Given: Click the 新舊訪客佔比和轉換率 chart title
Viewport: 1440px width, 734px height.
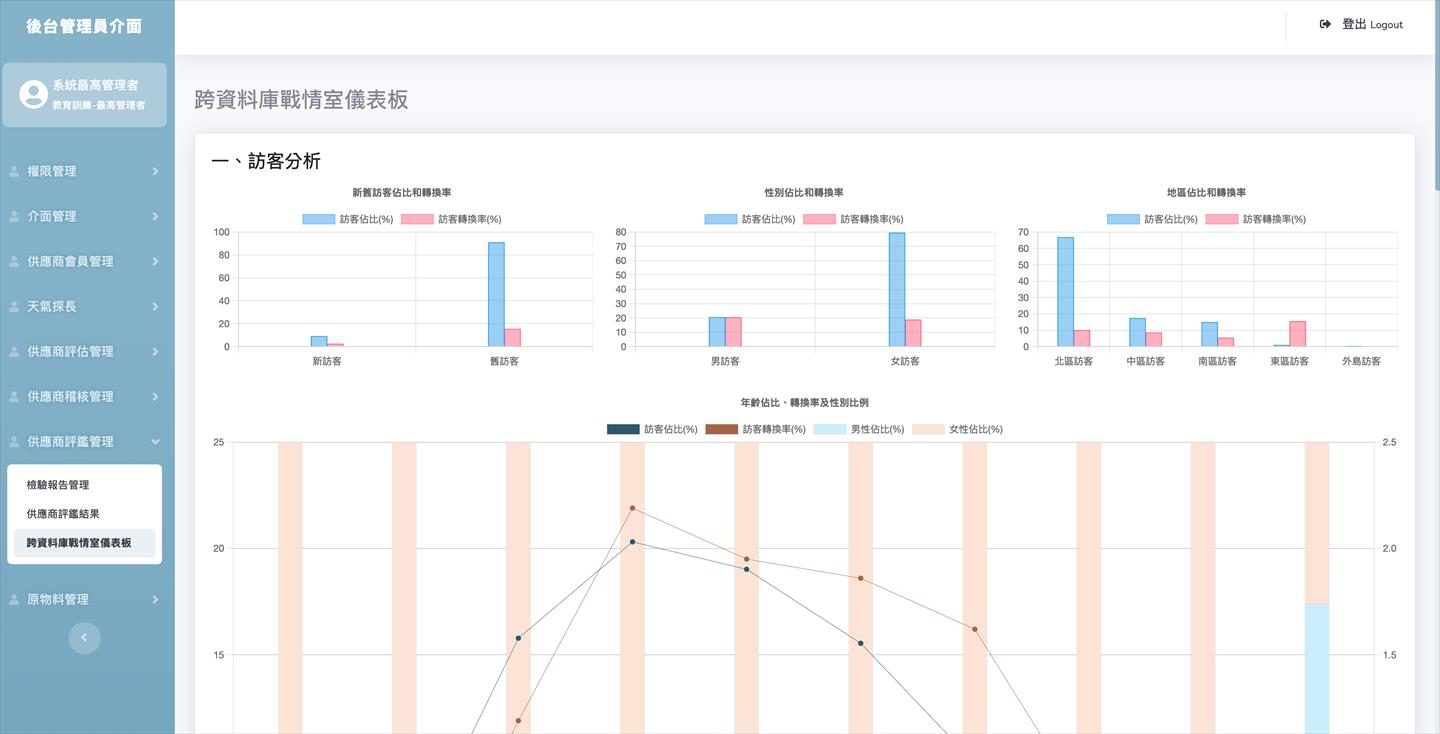Looking at the screenshot, I should click(401, 192).
